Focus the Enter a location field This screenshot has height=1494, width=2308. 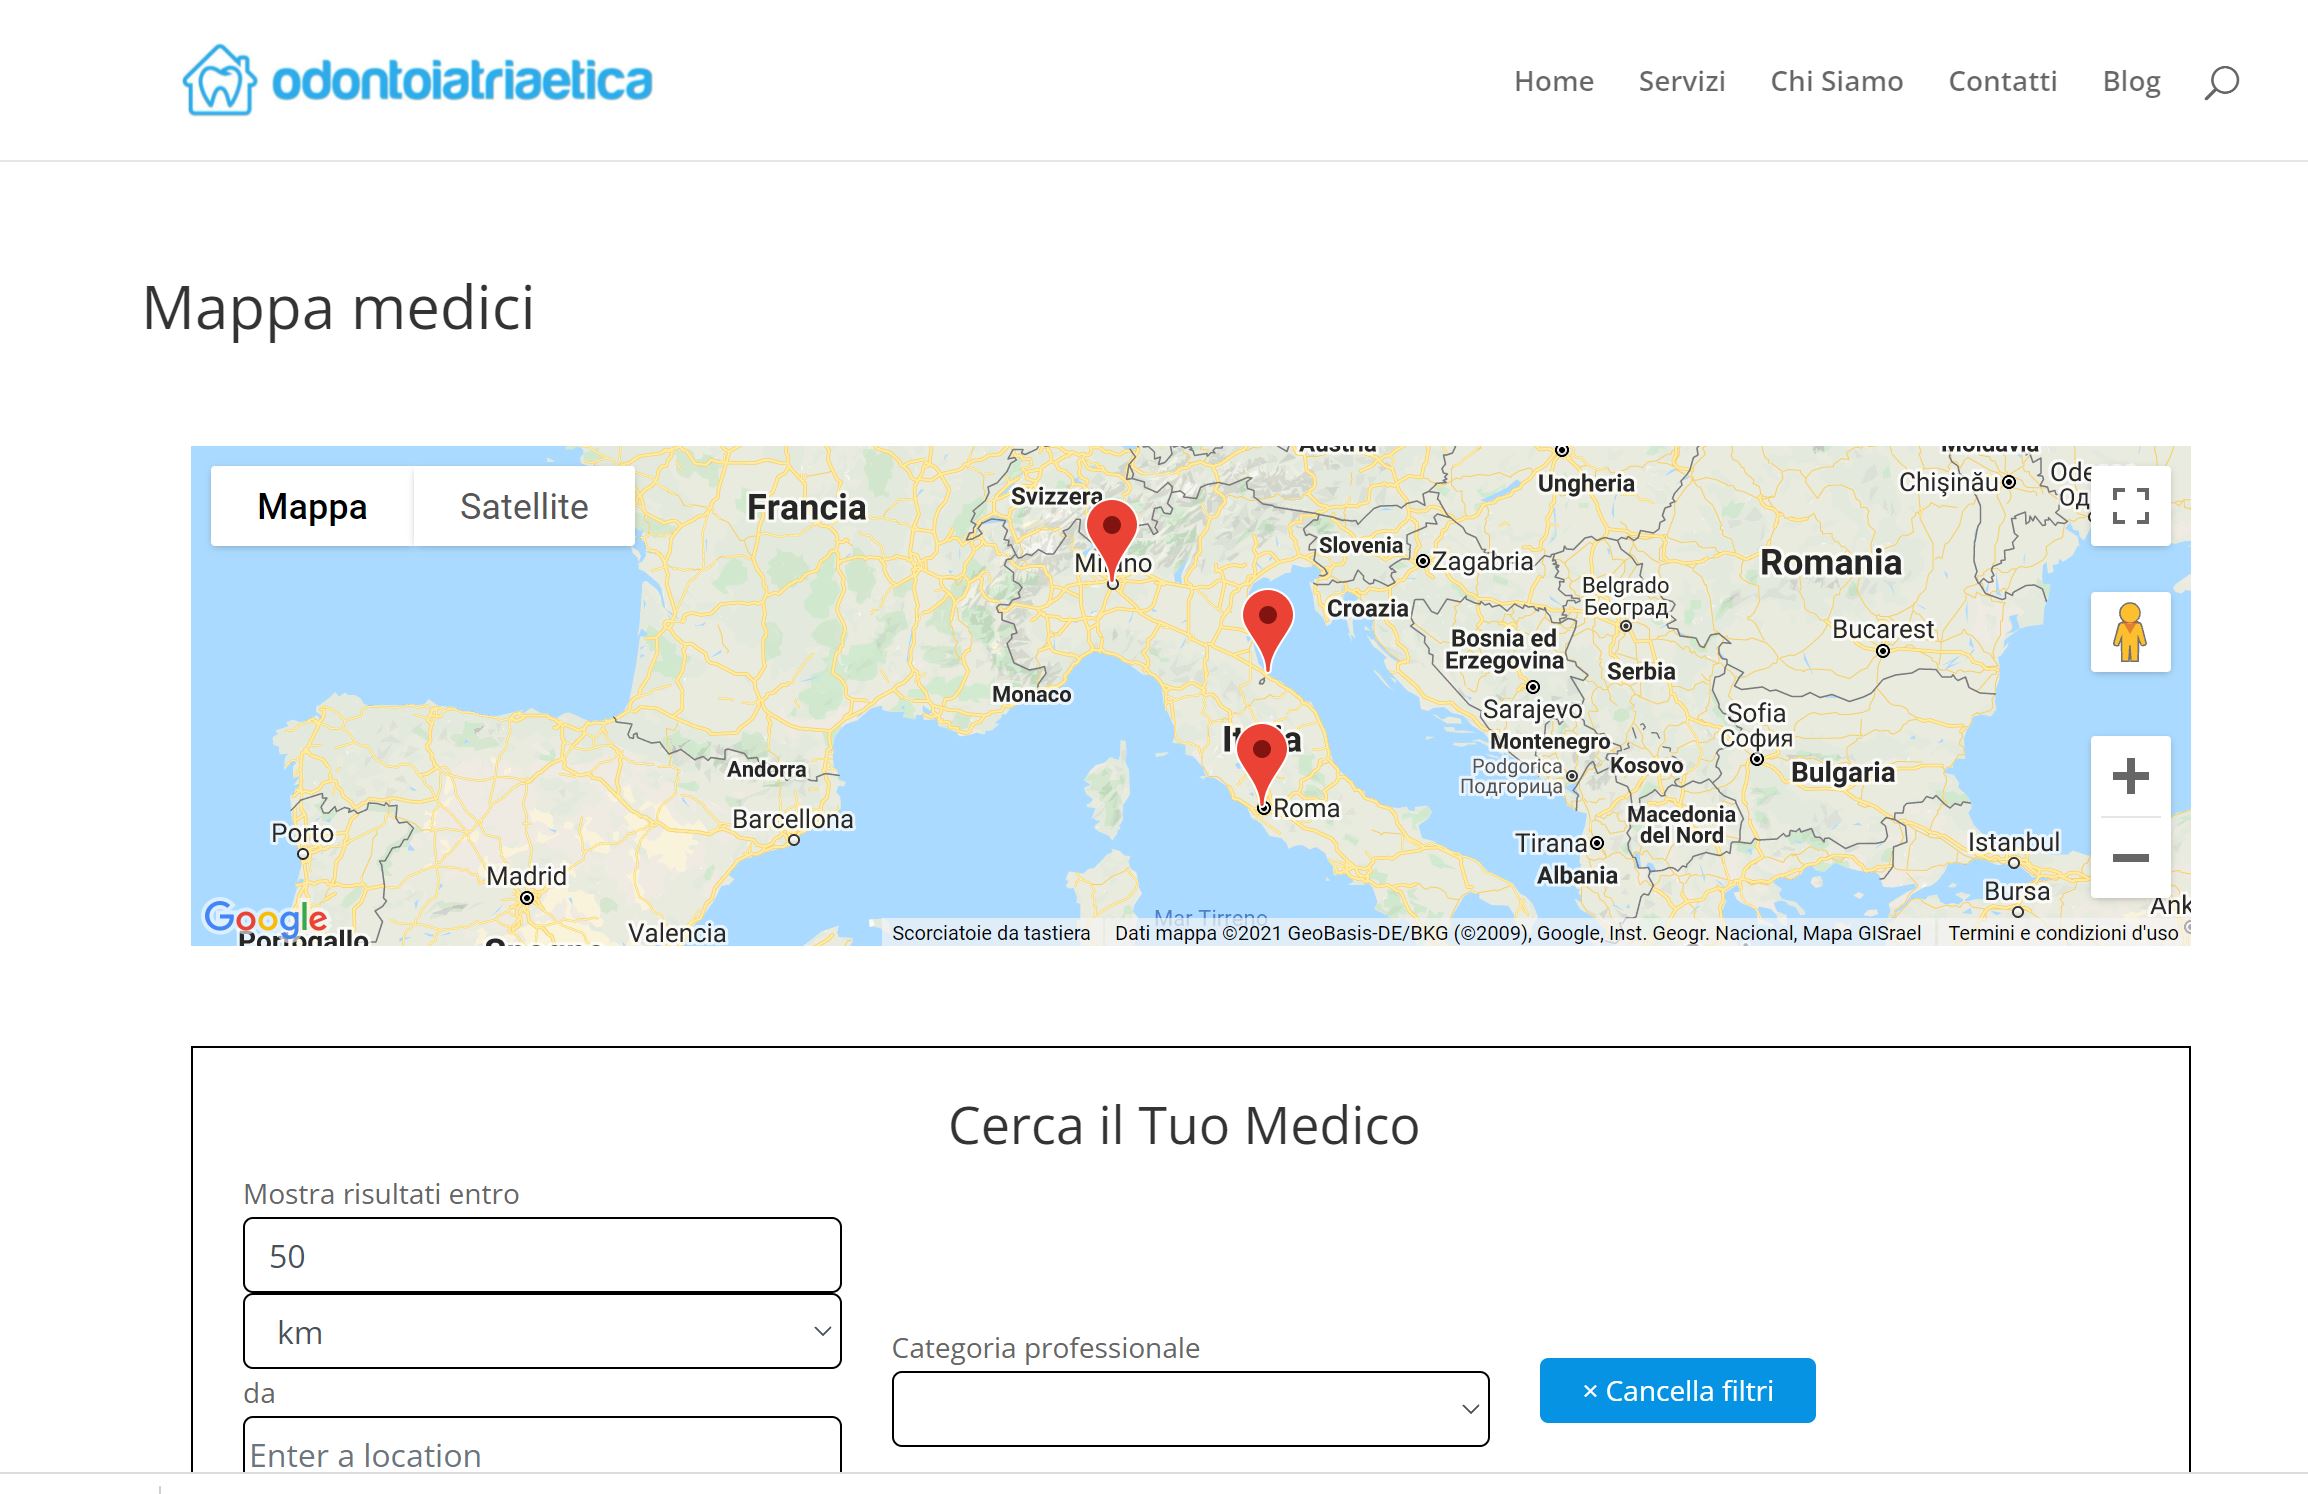point(542,1446)
